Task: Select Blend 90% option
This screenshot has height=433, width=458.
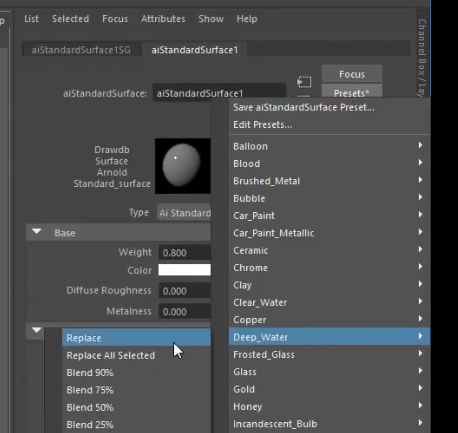Action: (136, 373)
